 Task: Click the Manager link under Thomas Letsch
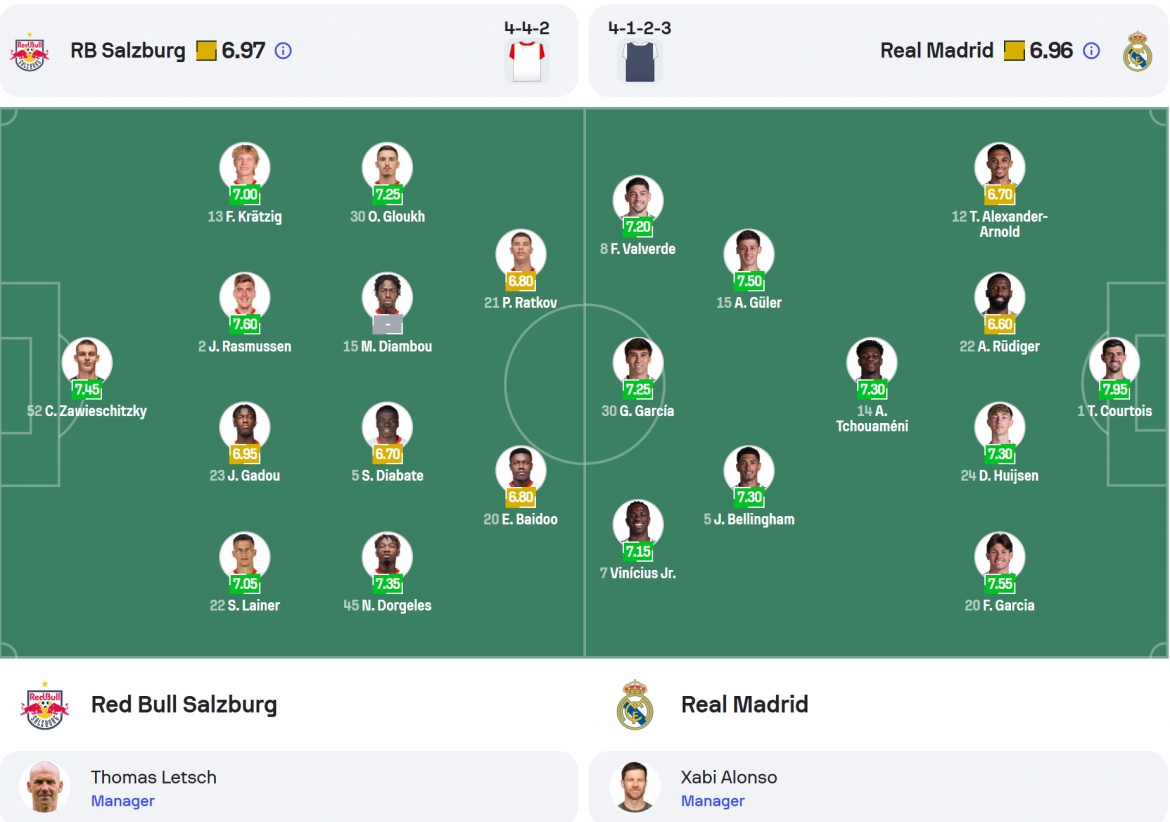[122, 800]
